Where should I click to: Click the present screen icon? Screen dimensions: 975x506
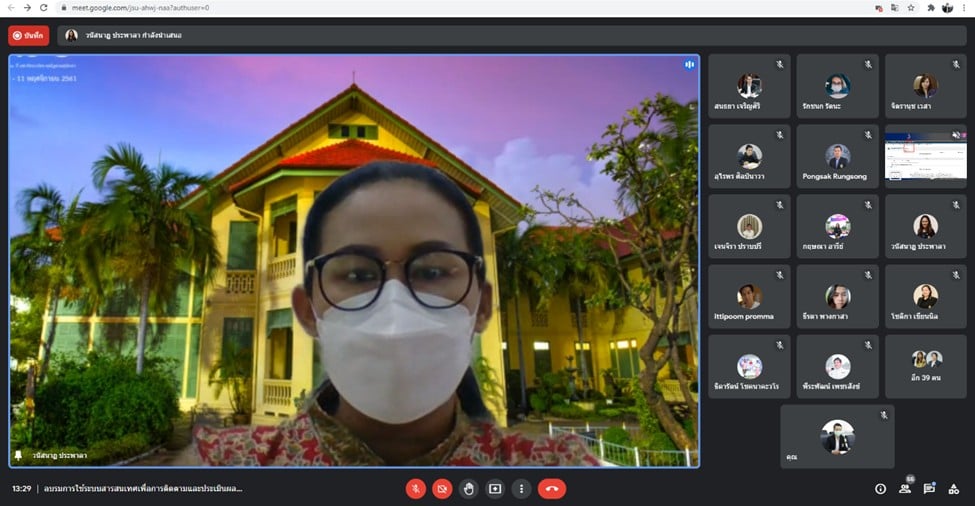(x=495, y=489)
